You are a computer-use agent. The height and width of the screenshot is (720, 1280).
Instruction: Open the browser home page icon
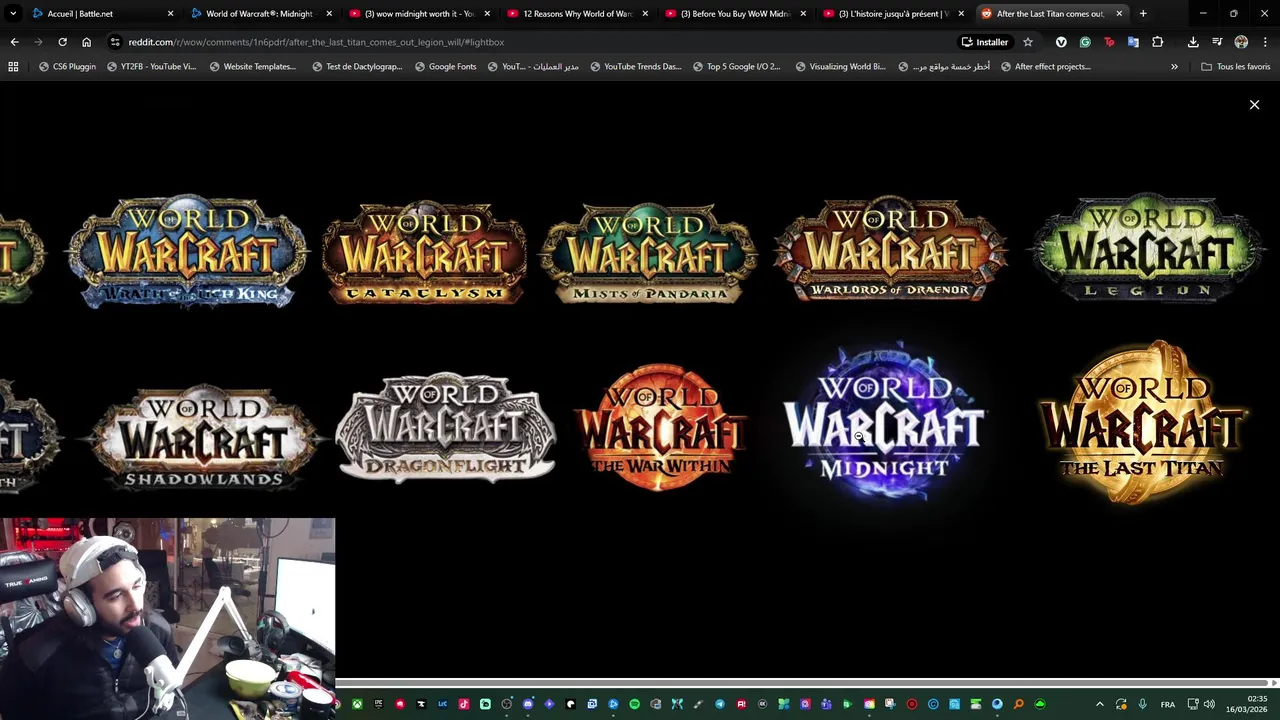[x=86, y=42]
